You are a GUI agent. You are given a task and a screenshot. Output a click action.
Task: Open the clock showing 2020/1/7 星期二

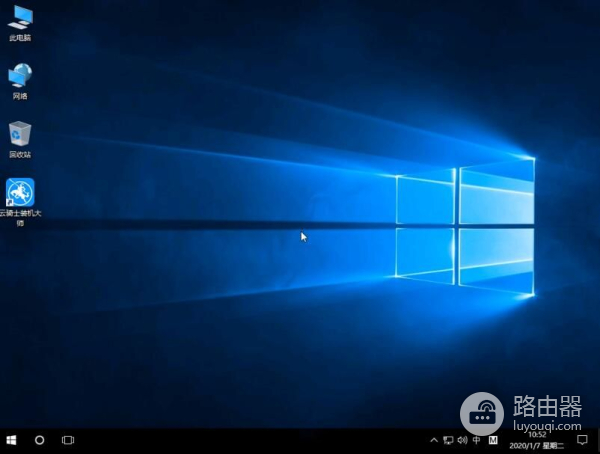coord(536,440)
